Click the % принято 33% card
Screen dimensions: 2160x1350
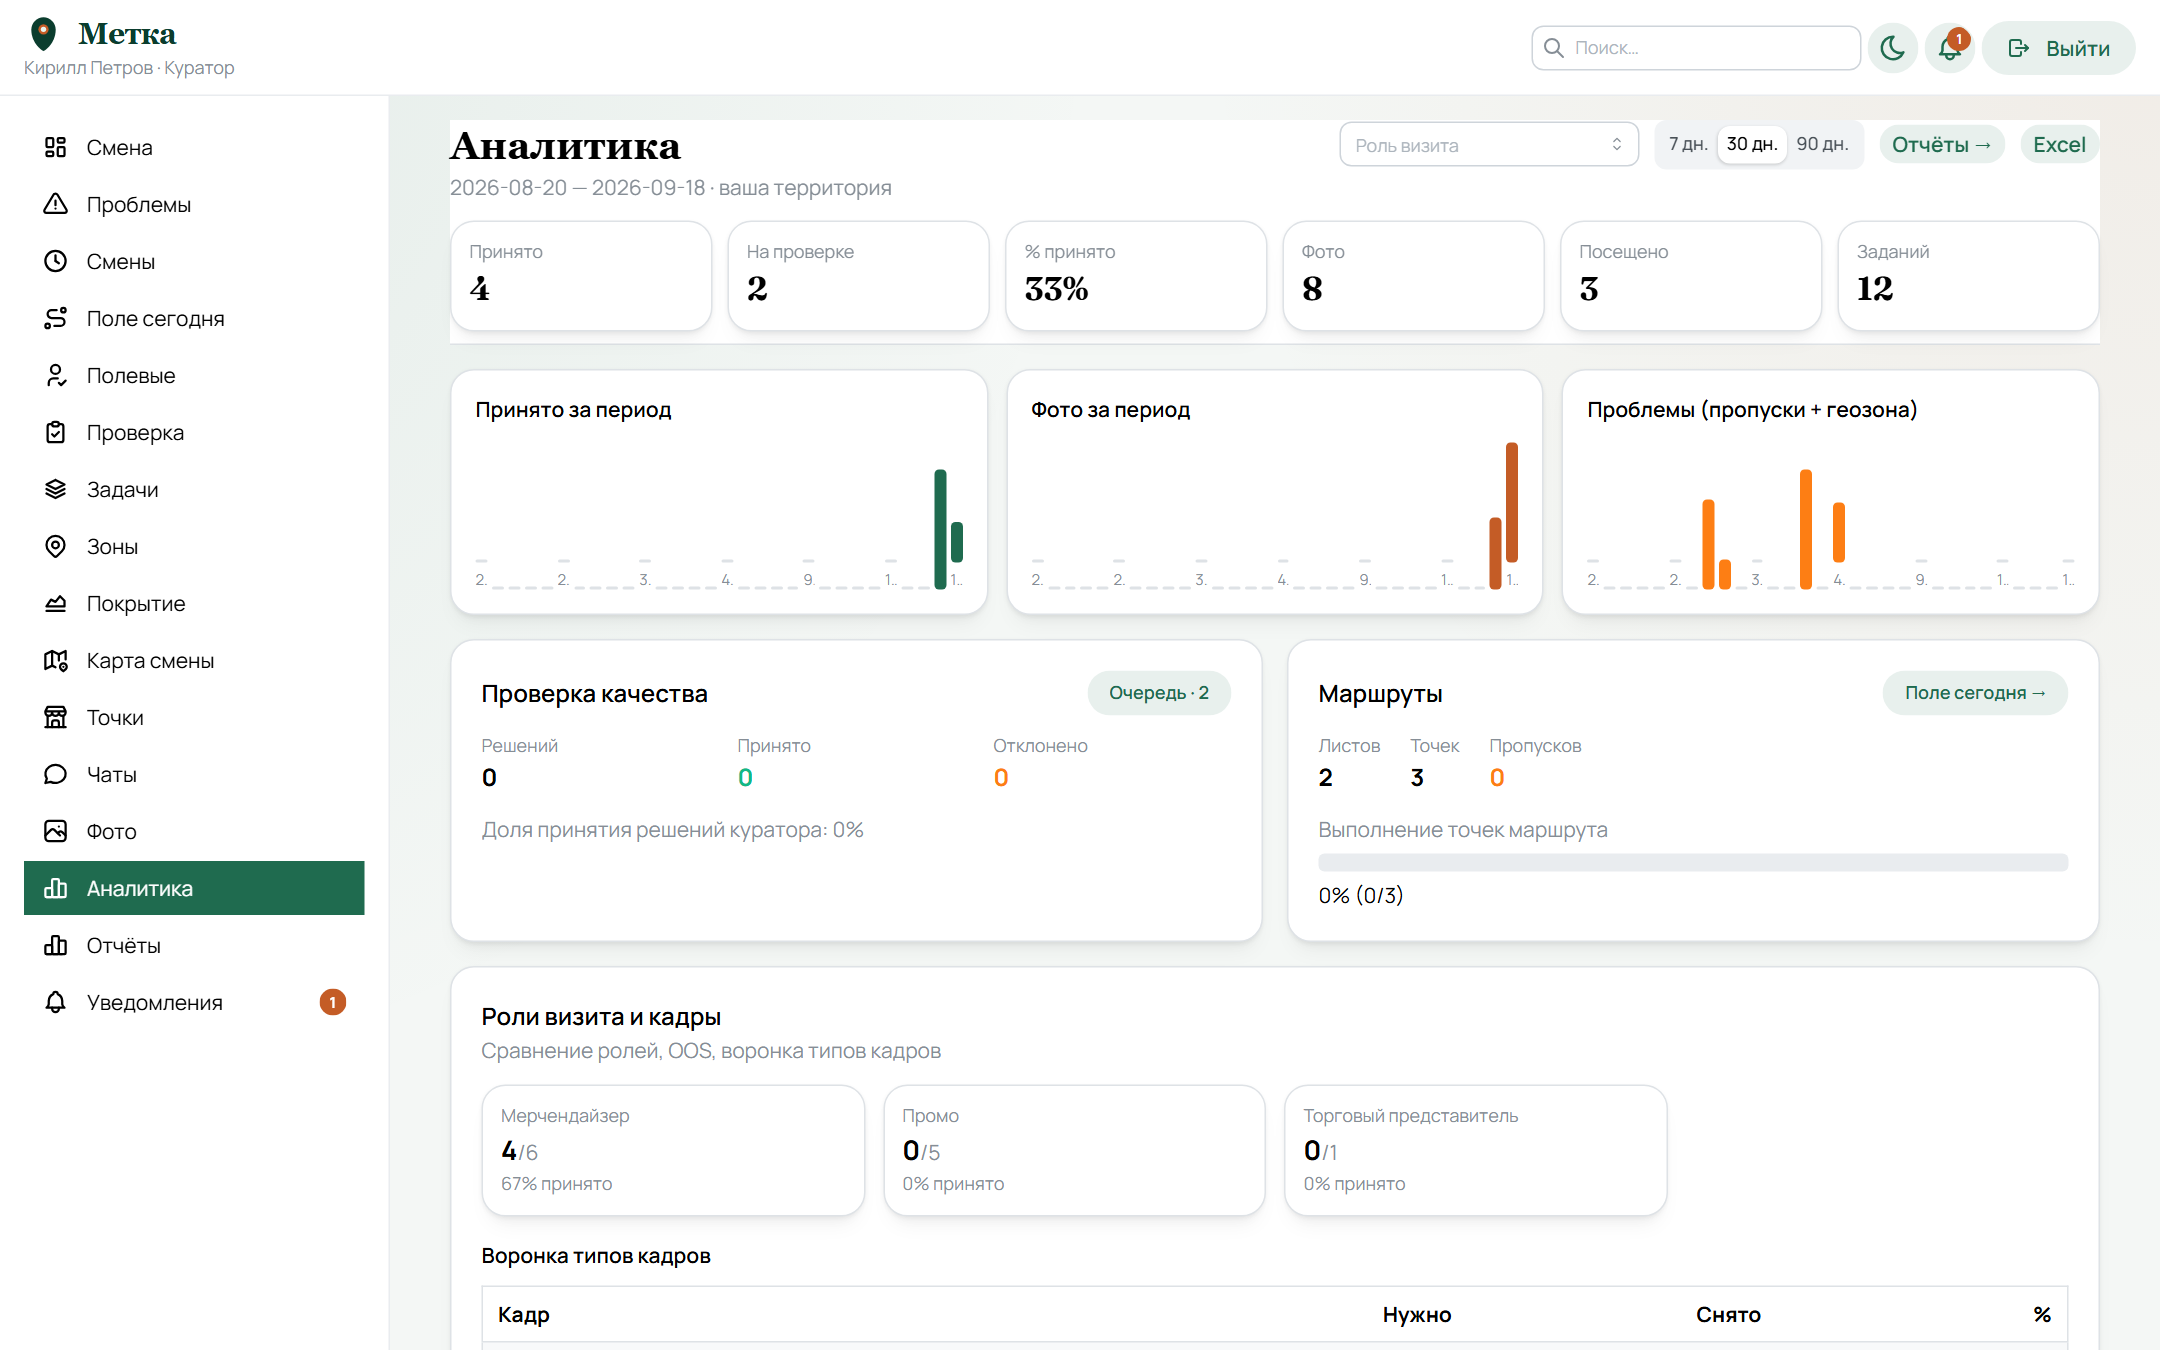click(1136, 276)
